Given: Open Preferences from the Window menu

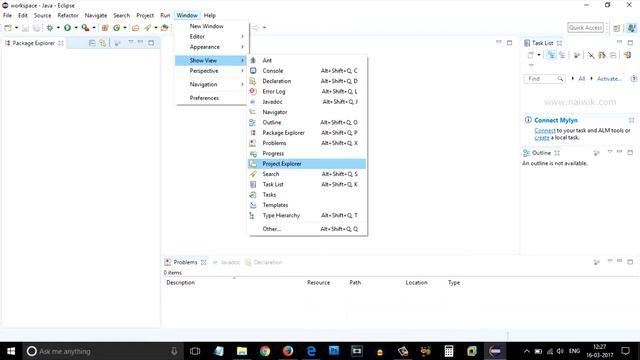Looking at the screenshot, I should pyautogui.click(x=211, y=98).
